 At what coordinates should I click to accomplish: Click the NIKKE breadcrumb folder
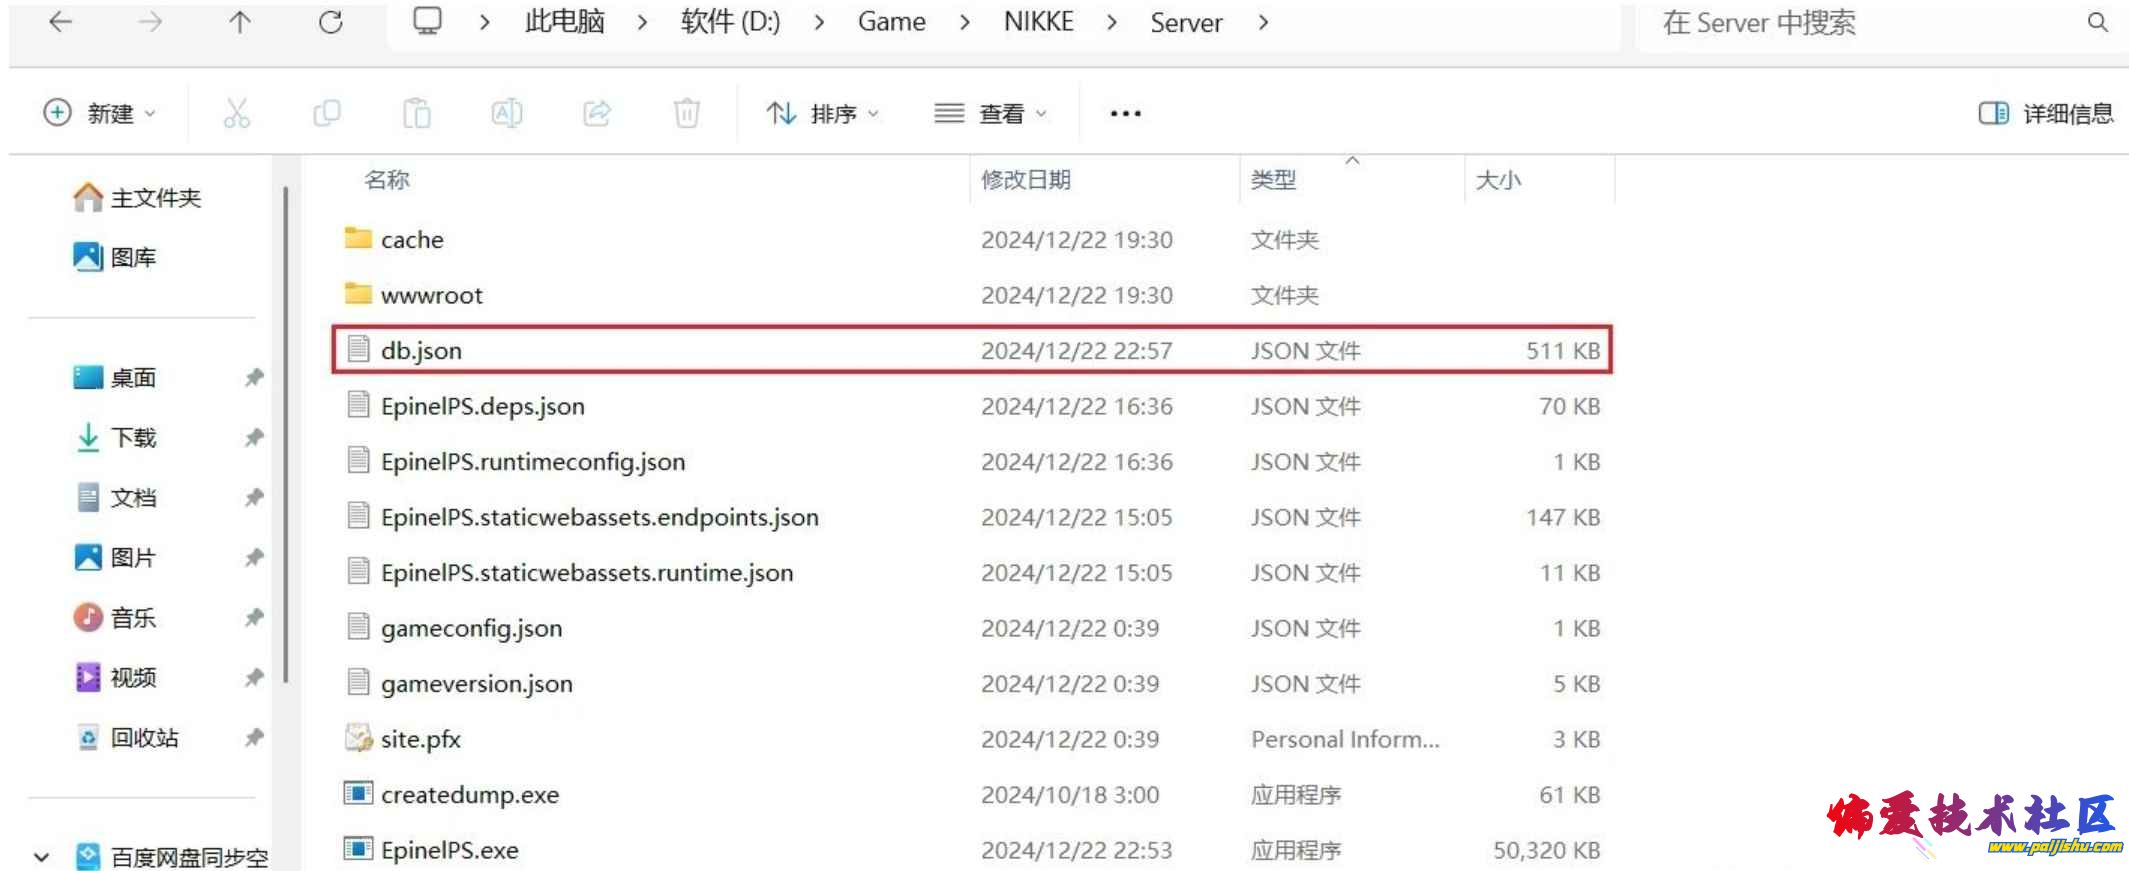(x=1038, y=22)
